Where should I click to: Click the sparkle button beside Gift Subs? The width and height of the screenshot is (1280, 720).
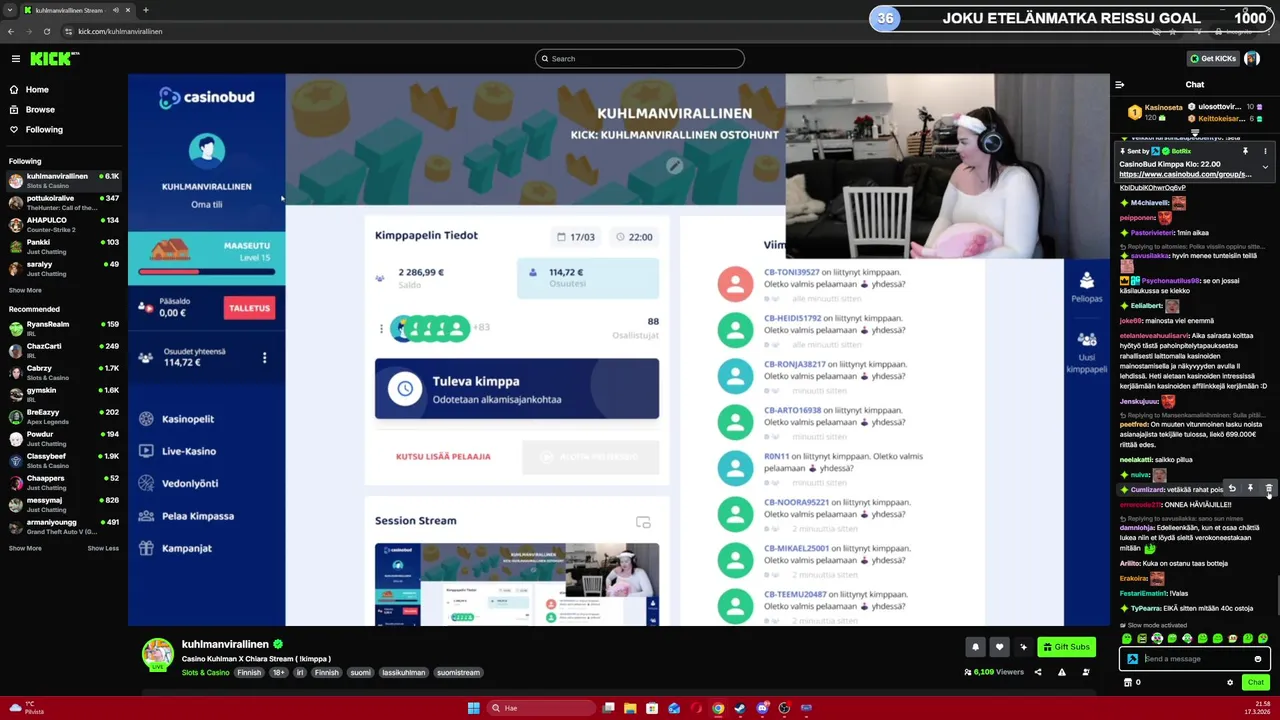click(x=1023, y=647)
